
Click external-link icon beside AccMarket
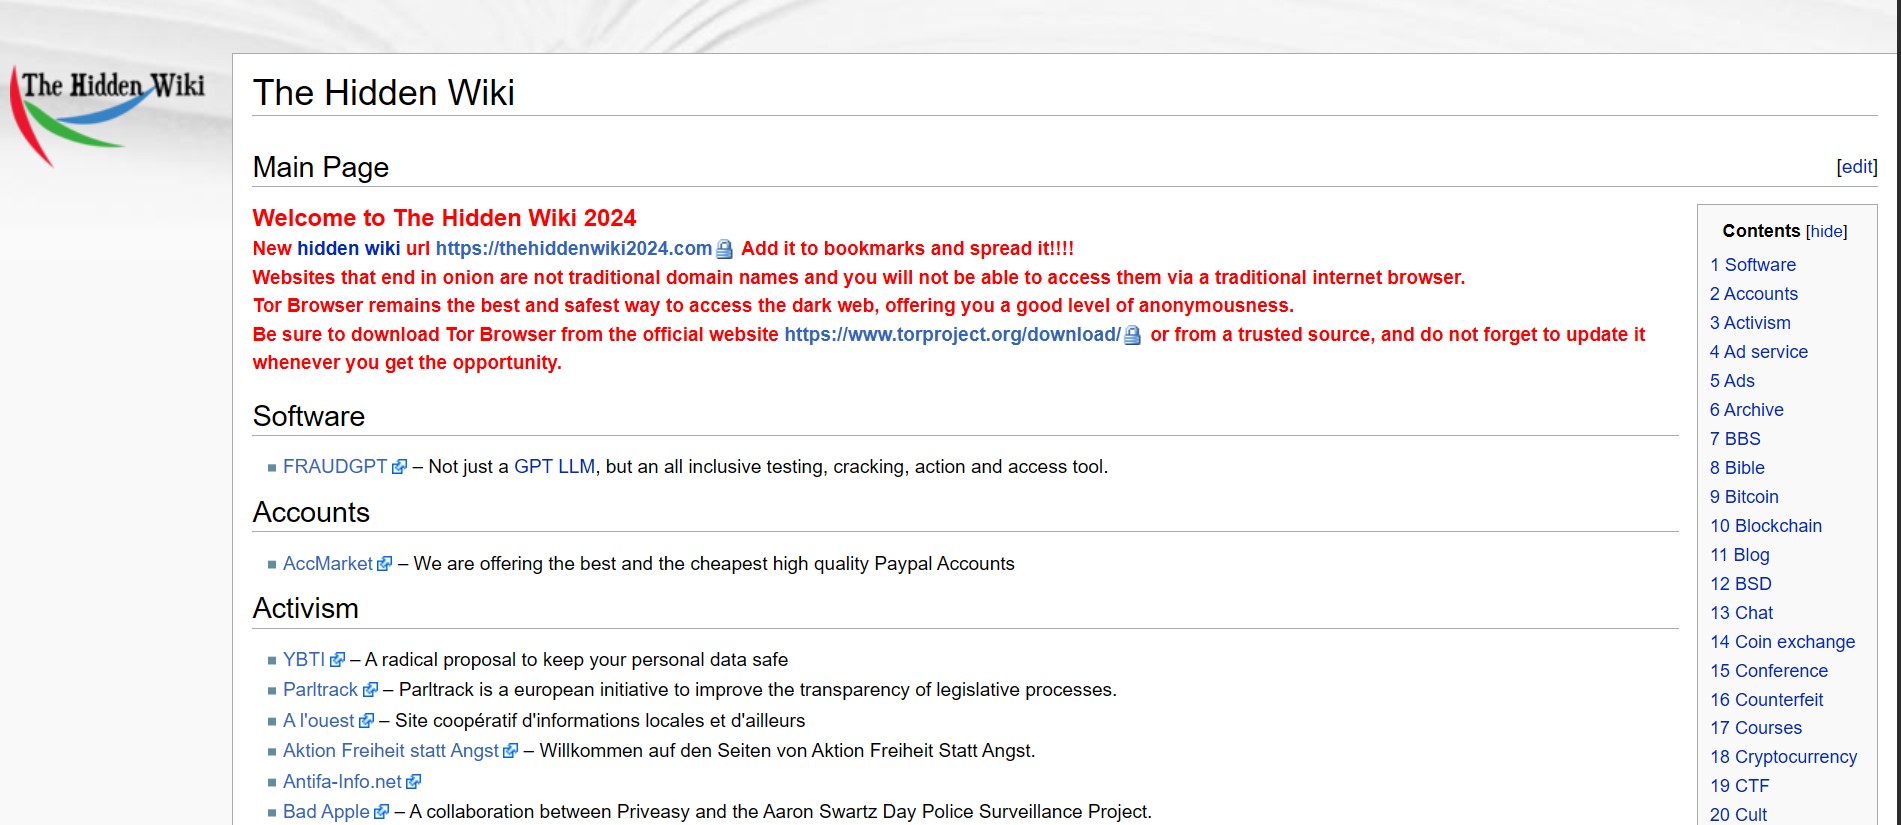pyautogui.click(x=385, y=564)
